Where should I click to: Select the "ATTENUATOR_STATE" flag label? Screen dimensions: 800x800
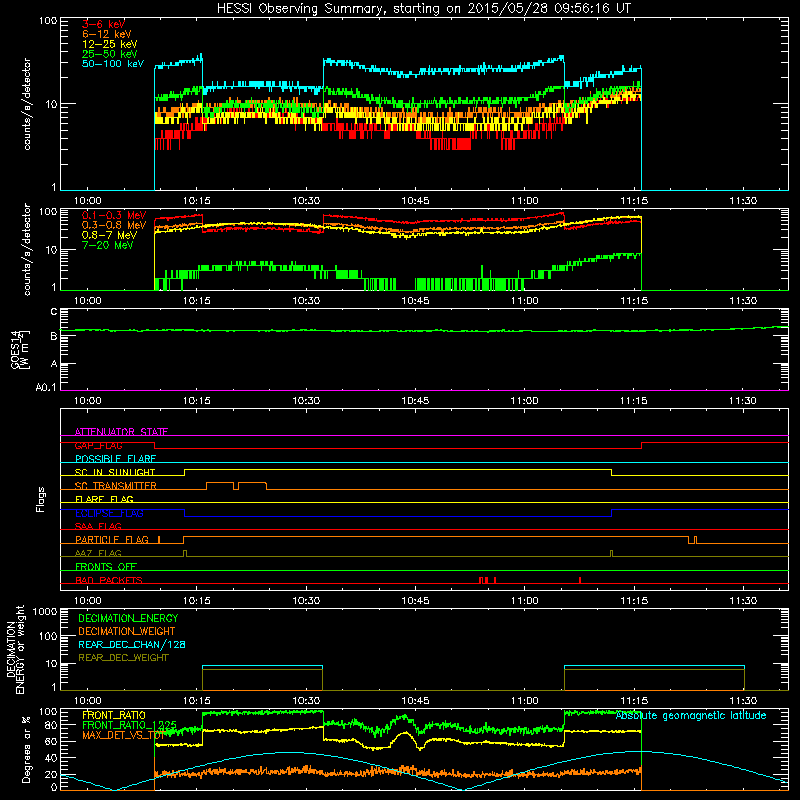[x=121, y=432]
